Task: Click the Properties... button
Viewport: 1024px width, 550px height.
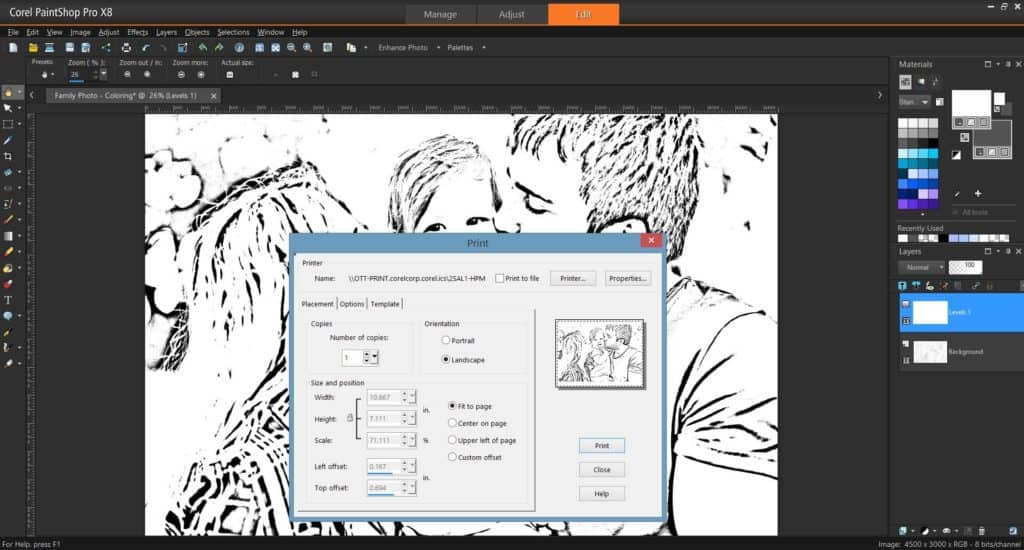Action: [x=628, y=278]
